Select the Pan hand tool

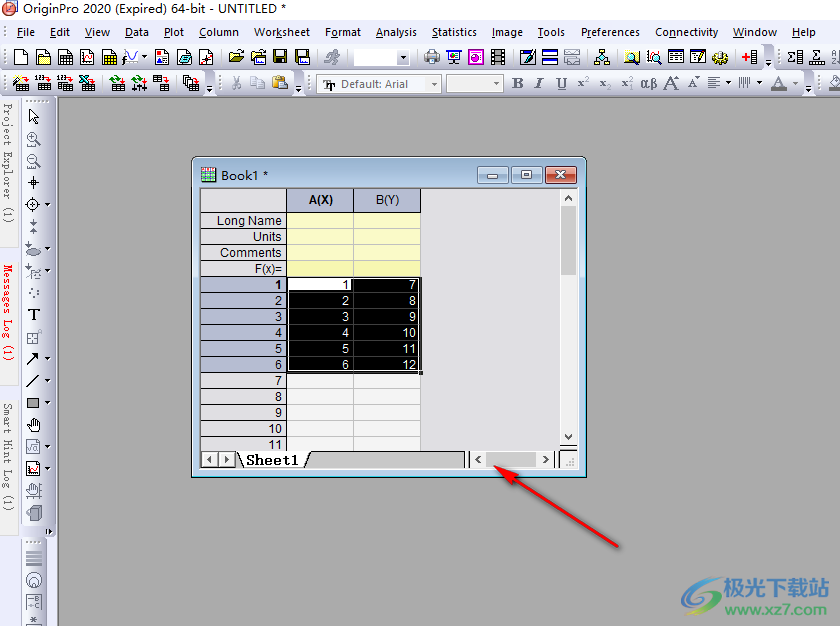pos(34,425)
